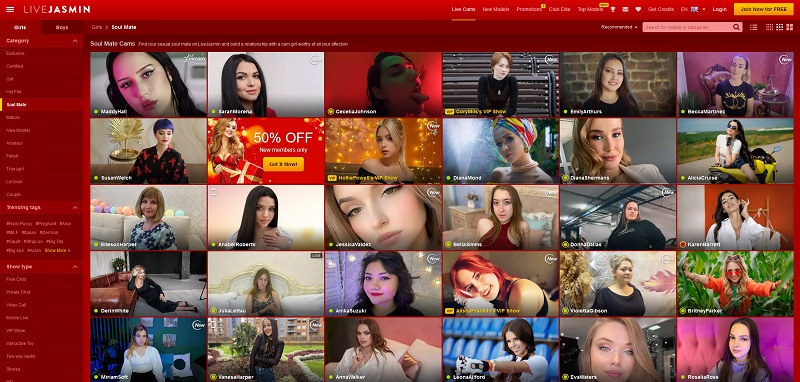The image size is (800, 382).
Task: Click the Login link
Action: pos(719,9)
